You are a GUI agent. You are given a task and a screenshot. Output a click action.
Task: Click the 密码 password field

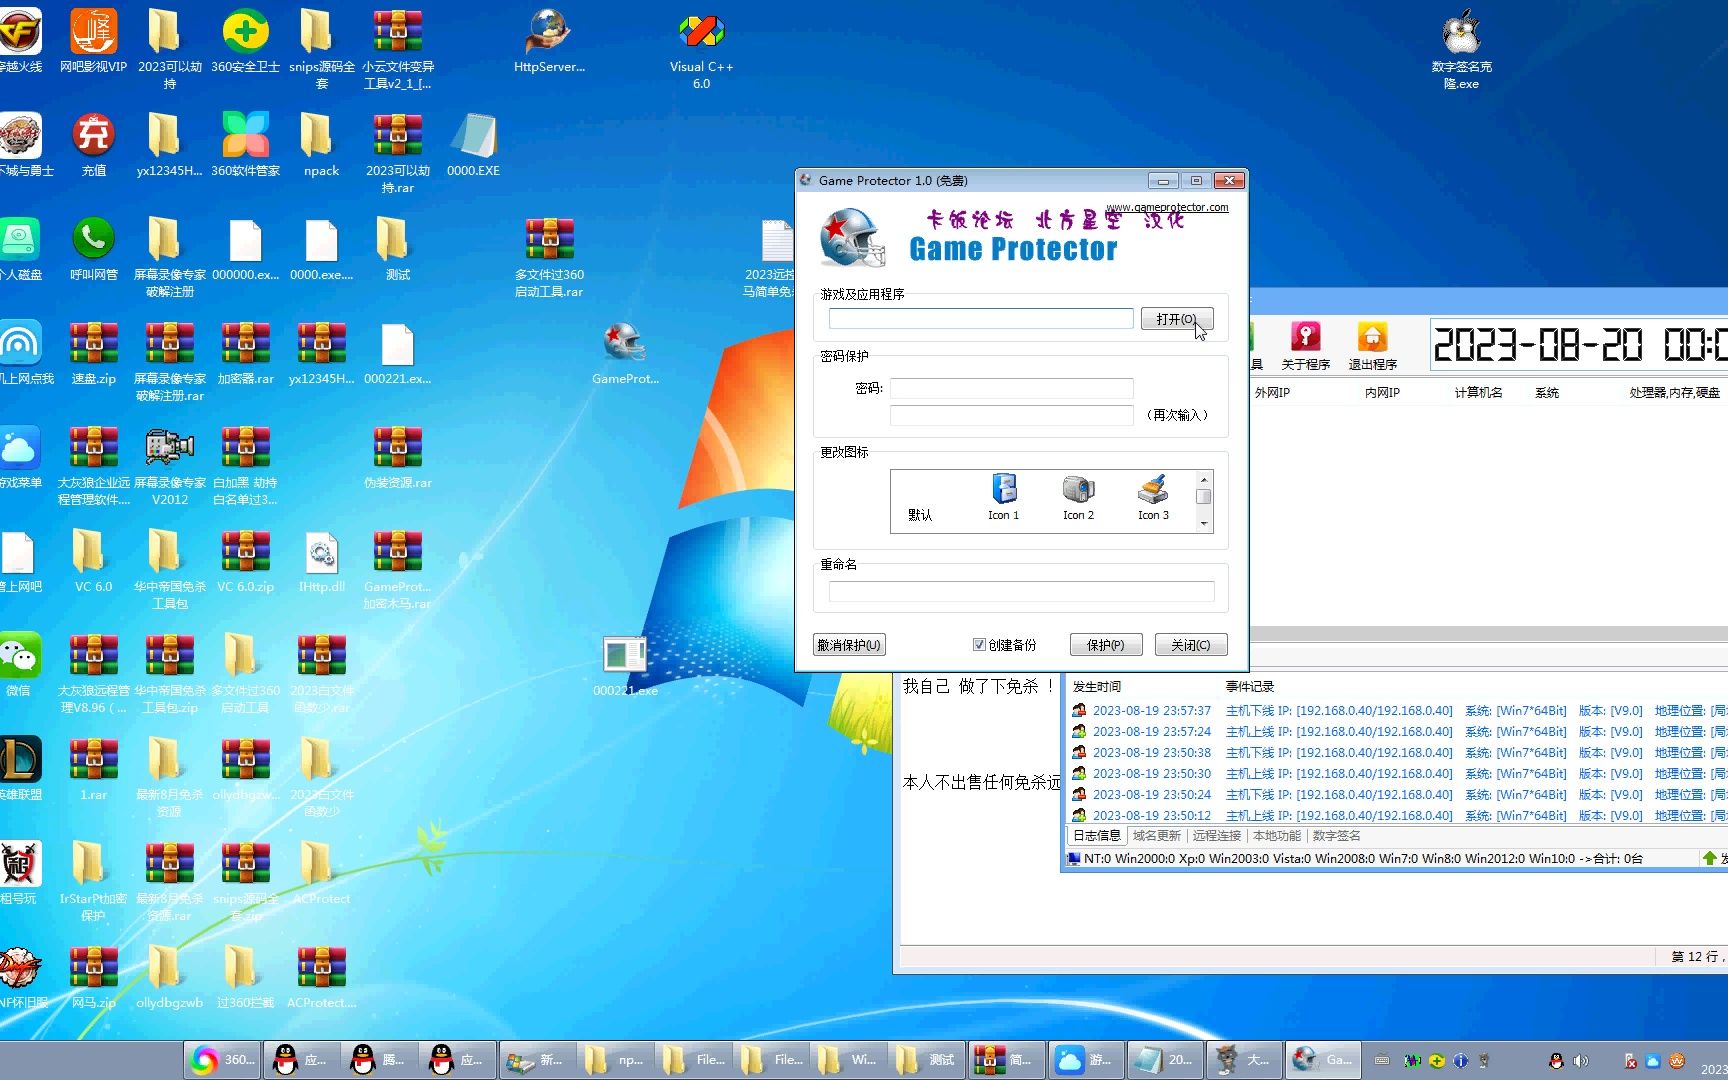(x=1011, y=388)
